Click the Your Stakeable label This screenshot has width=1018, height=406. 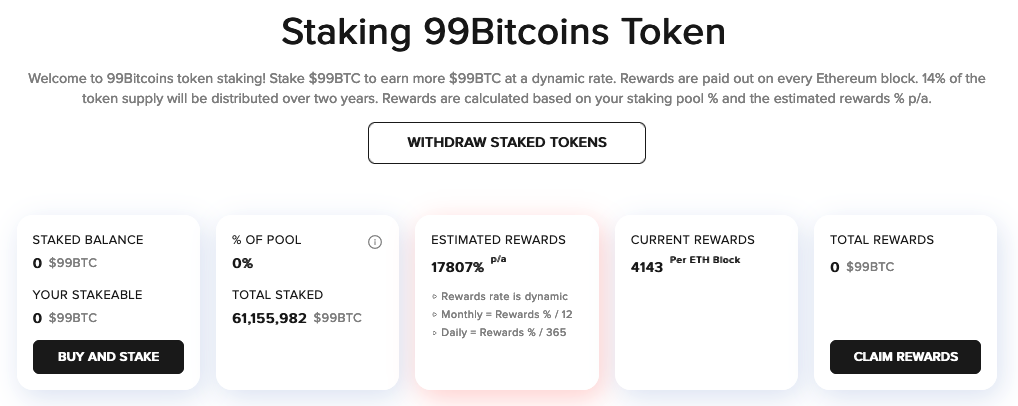click(x=87, y=295)
